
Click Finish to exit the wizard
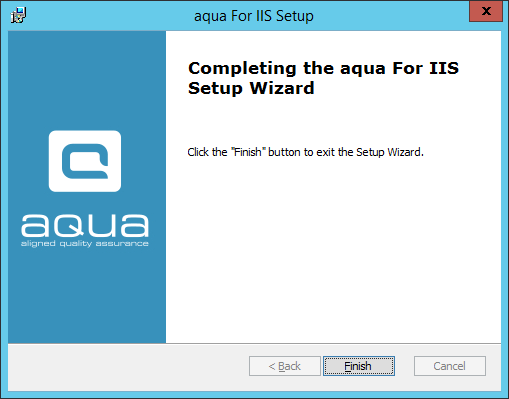pyautogui.click(x=359, y=366)
